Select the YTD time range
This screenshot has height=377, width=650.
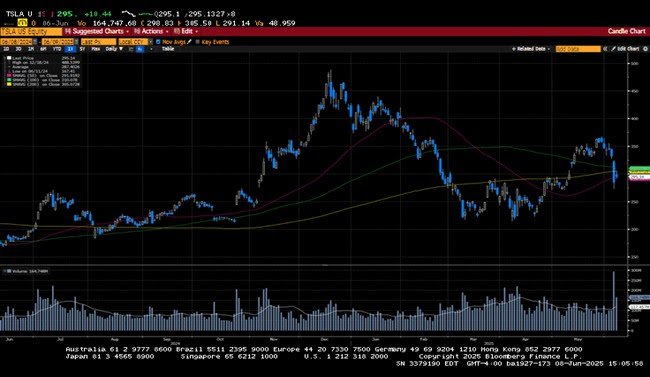coord(57,49)
